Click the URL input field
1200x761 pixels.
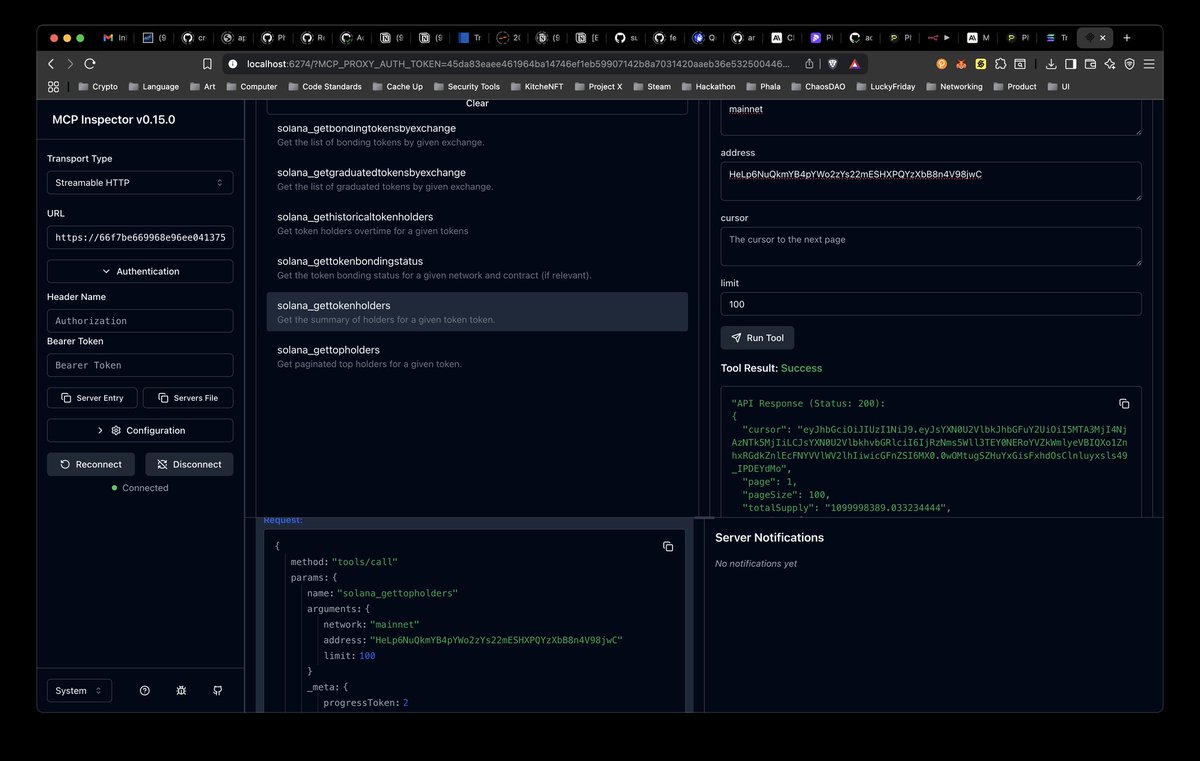point(140,237)
